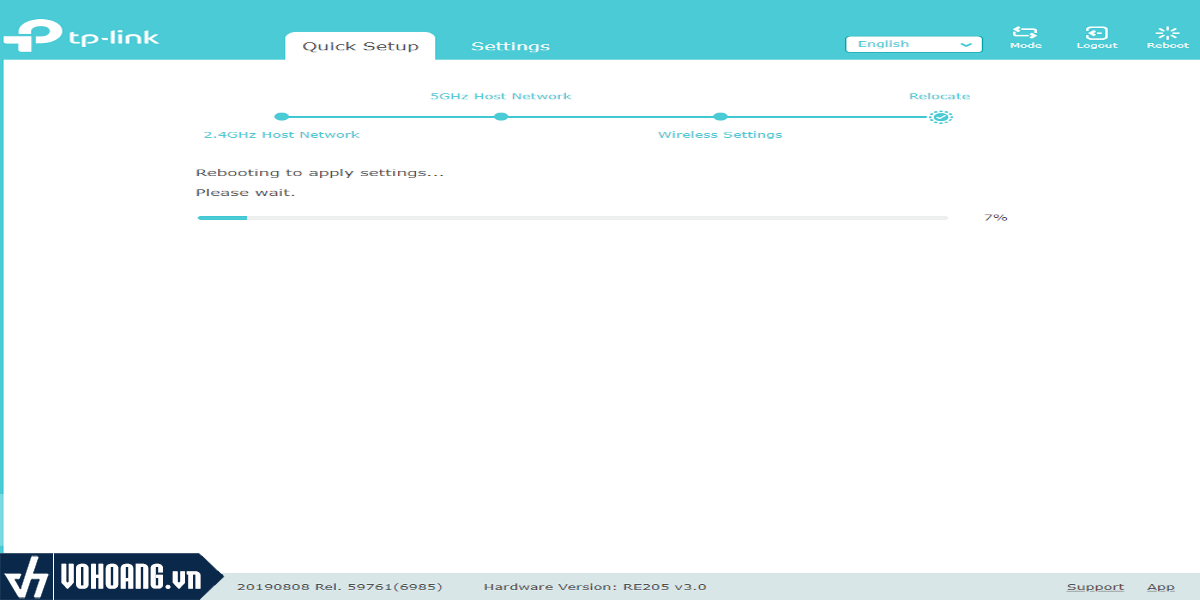Click the Please wait text
Image resolution: width=1200 pixels, height=600 pixels.
tap(246, 192)
